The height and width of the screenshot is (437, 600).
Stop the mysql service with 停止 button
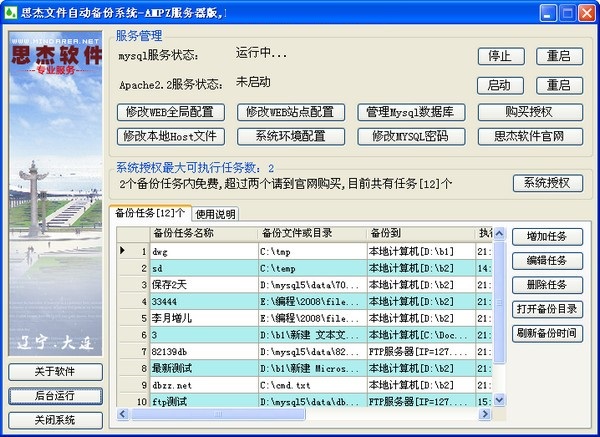(x=500, y=55)
